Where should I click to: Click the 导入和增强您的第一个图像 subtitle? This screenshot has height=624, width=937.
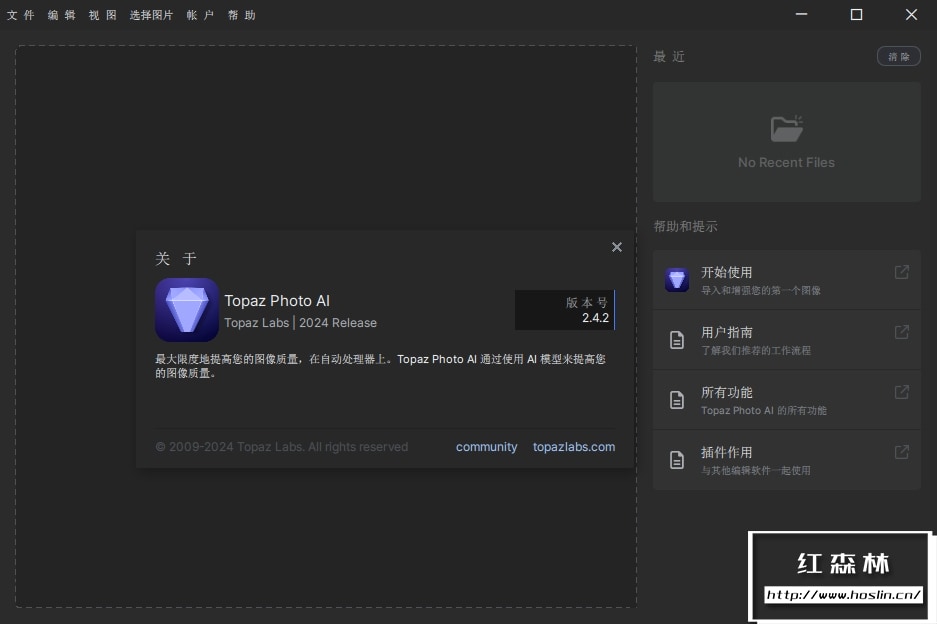(761, 290)
